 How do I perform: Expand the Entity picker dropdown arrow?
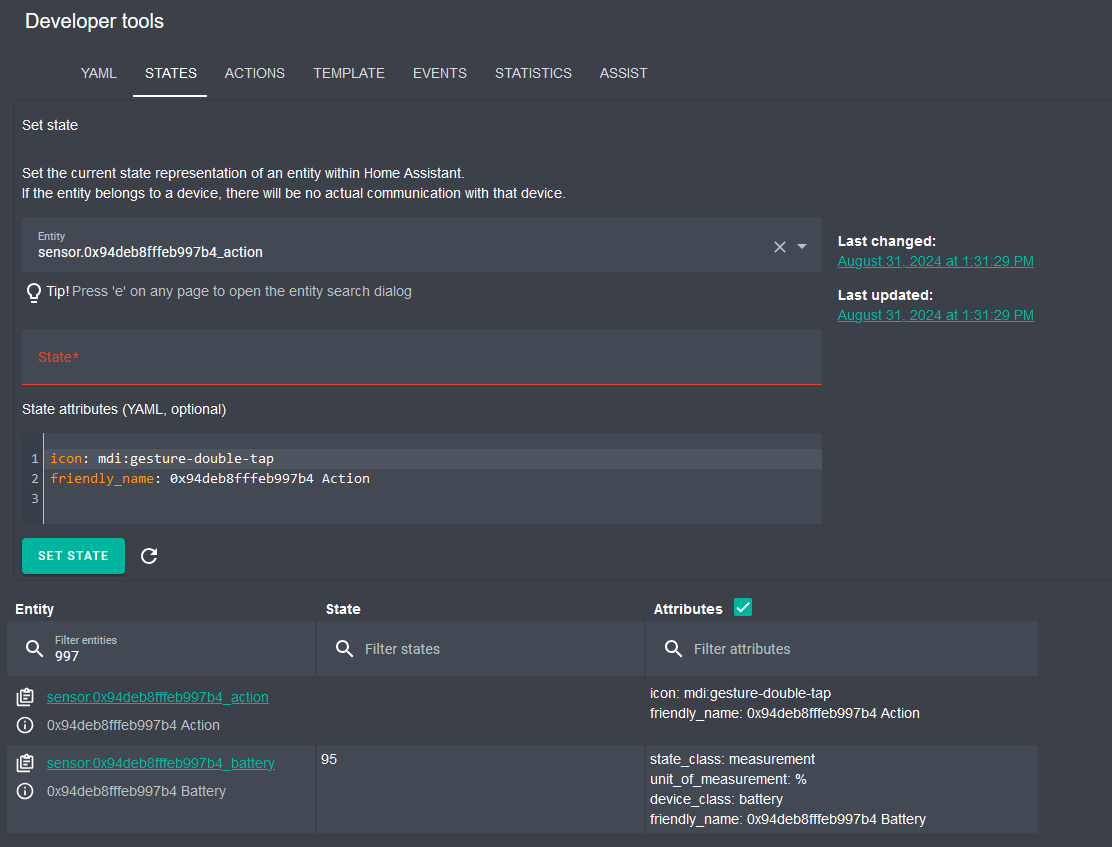point(802,247)
